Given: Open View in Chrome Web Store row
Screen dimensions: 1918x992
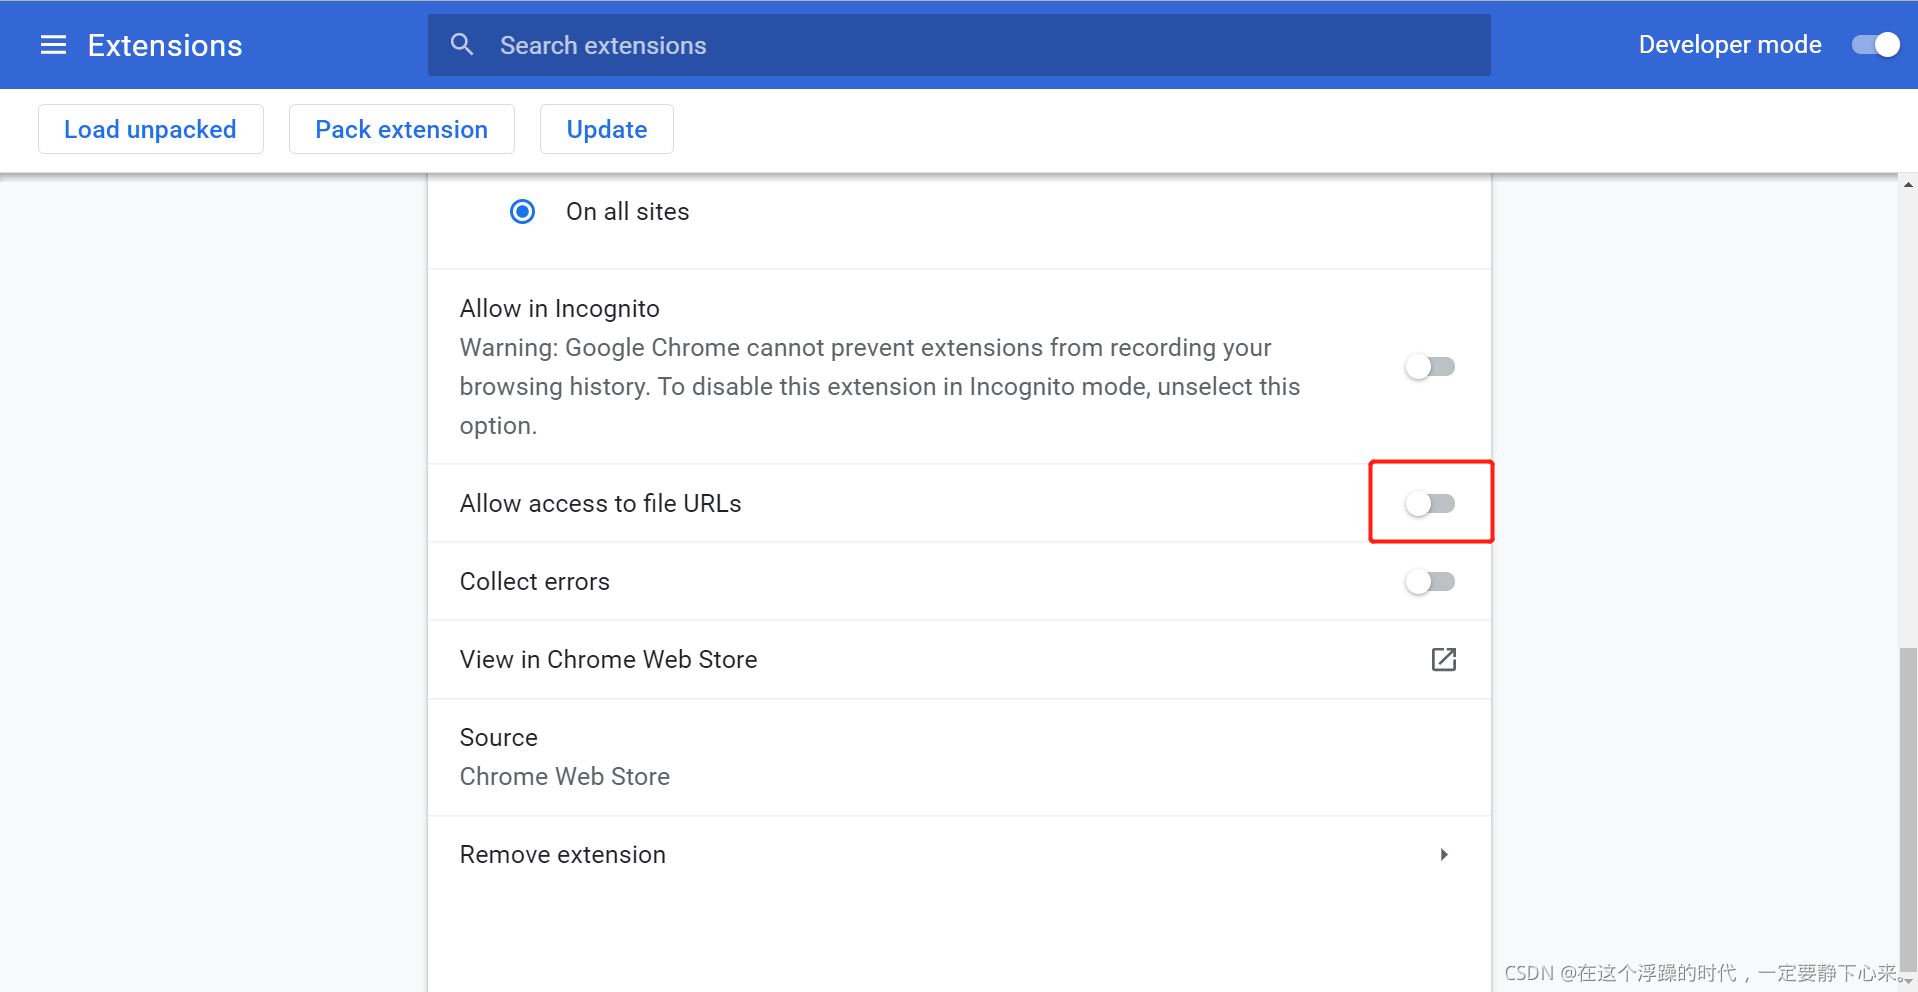Looking at the screenshot, I should point(959,659).
